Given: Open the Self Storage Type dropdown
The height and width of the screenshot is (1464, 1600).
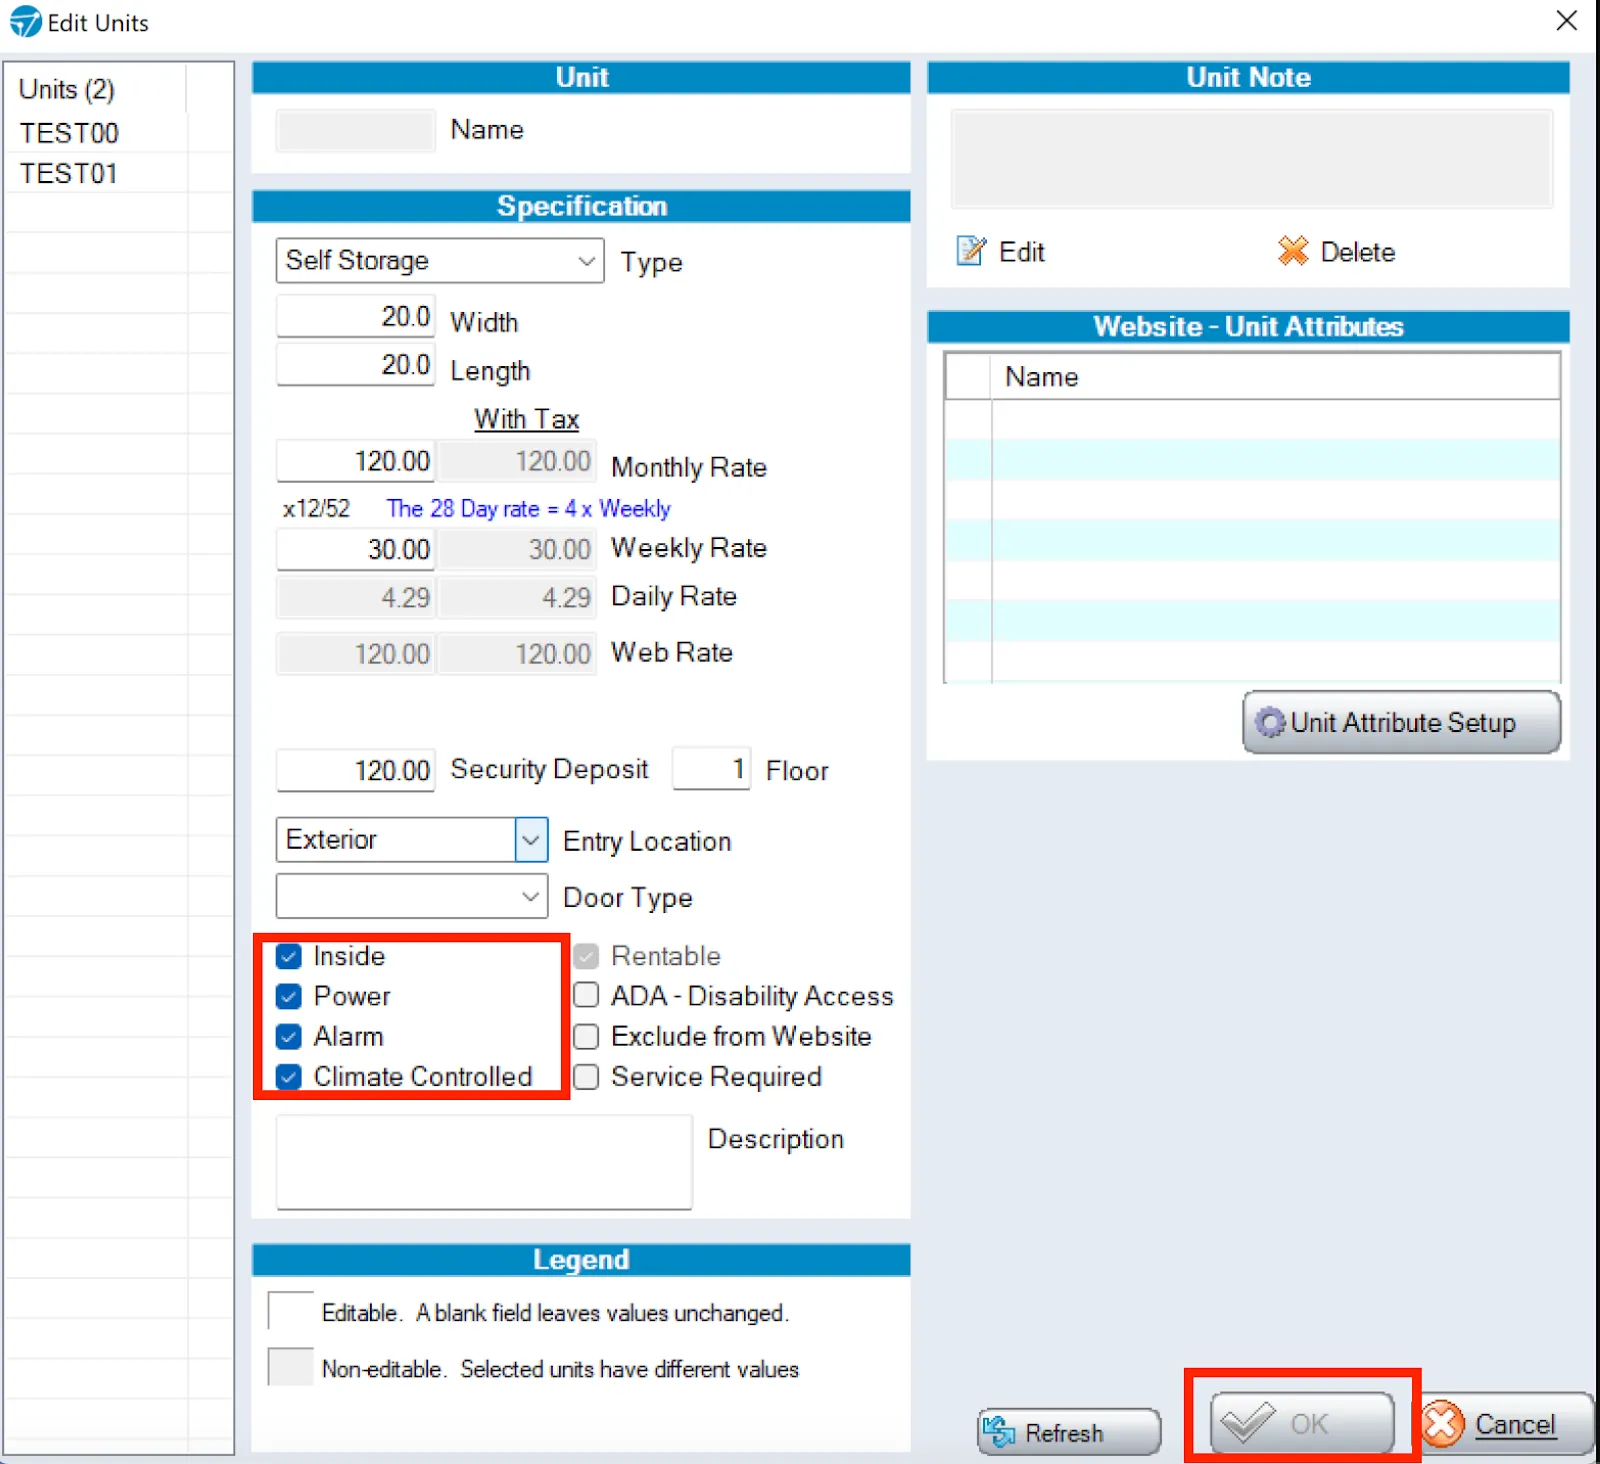Looking at the screenshot, I should point(440,261).
